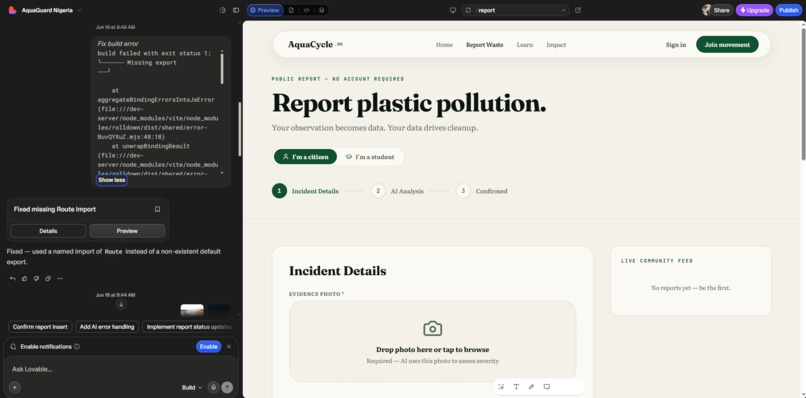Click the 'Jun 16 at 9:44 AM' timestamp

115,295
